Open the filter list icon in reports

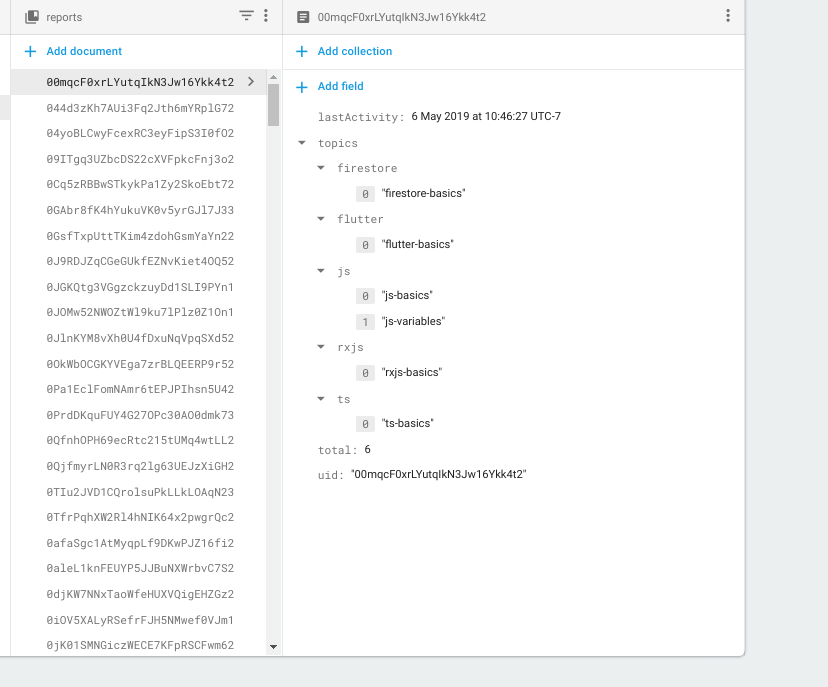(x=246, y=16)
